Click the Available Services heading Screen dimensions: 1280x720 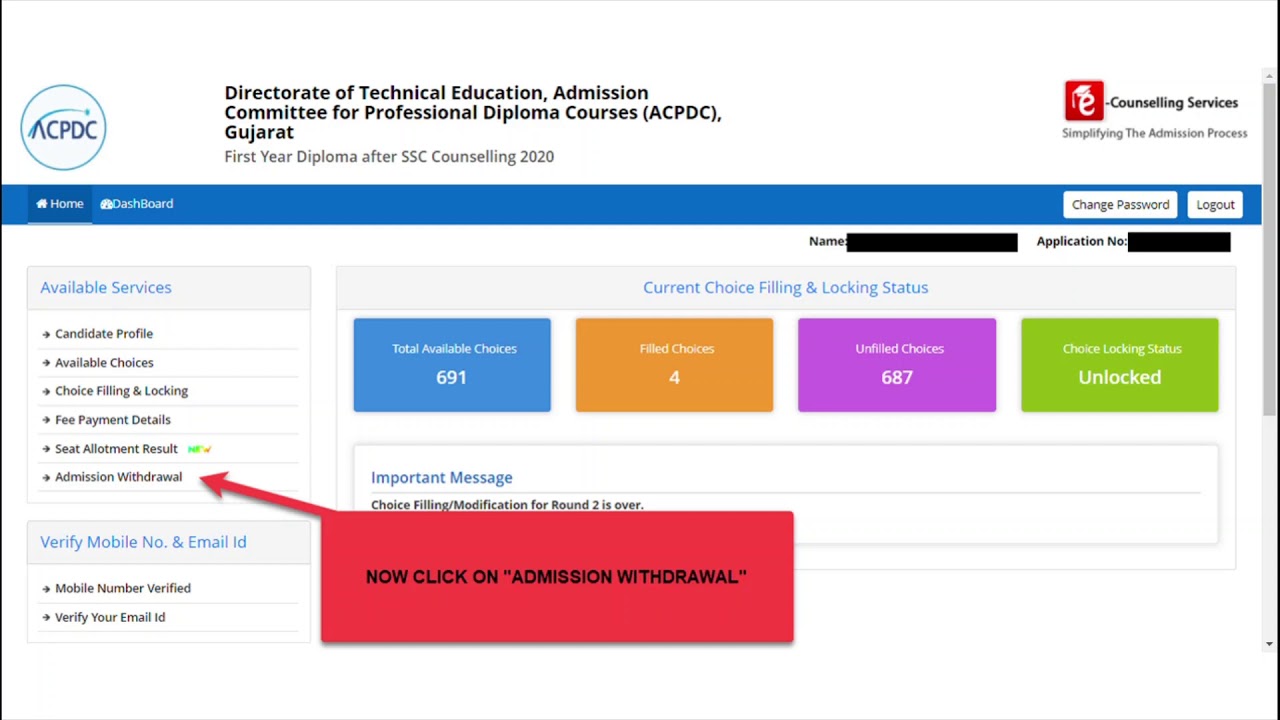[106, 288]
